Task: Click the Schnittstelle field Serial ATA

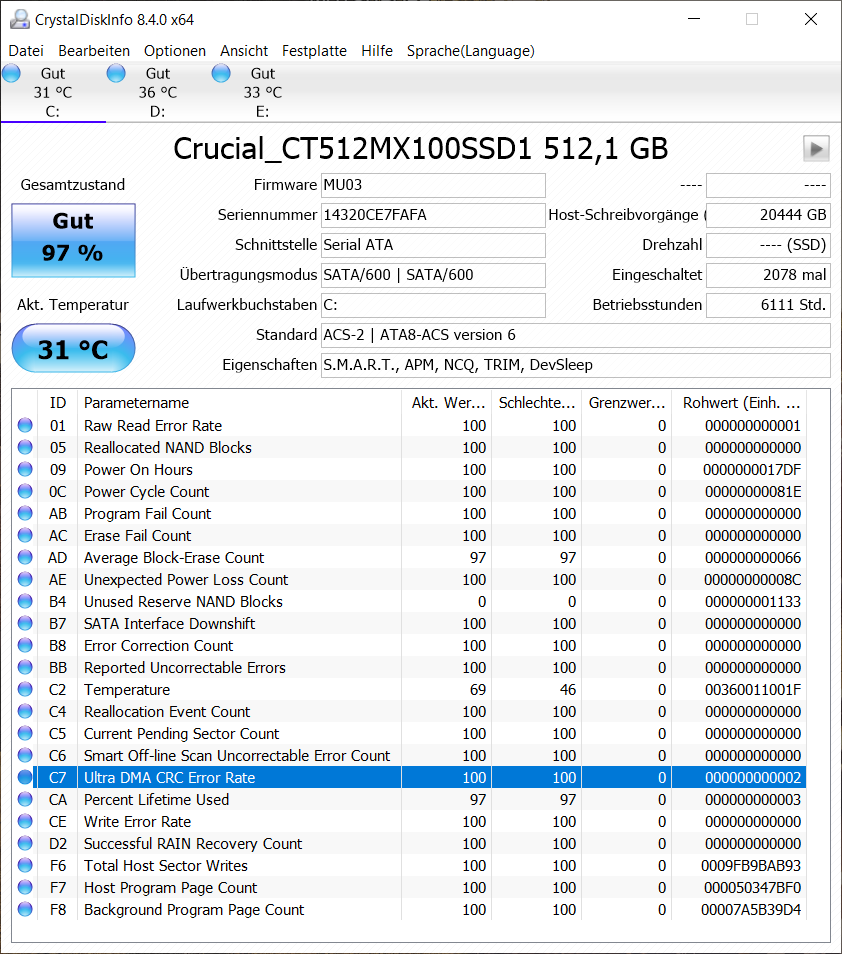Action: point(433,245)
